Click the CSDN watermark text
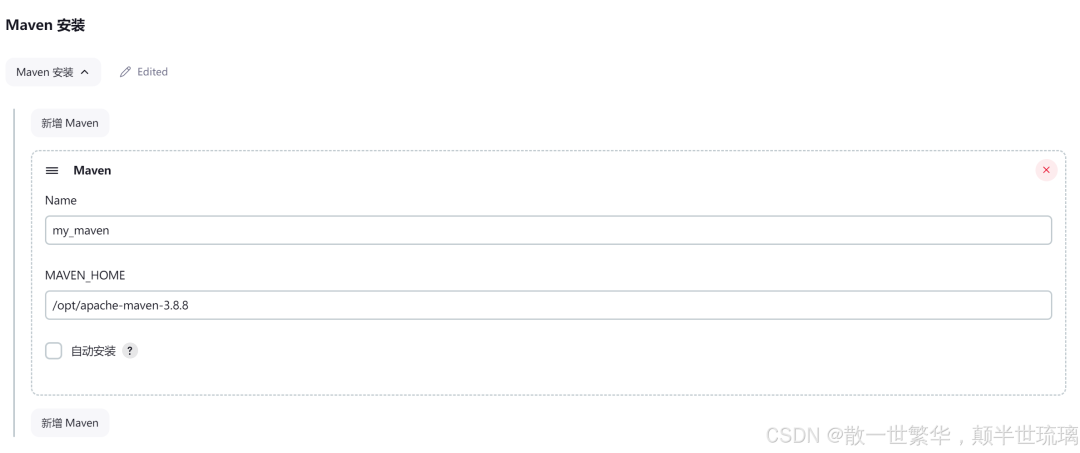1080x453 pixels. pyautogui.click(x=922, y=434)
